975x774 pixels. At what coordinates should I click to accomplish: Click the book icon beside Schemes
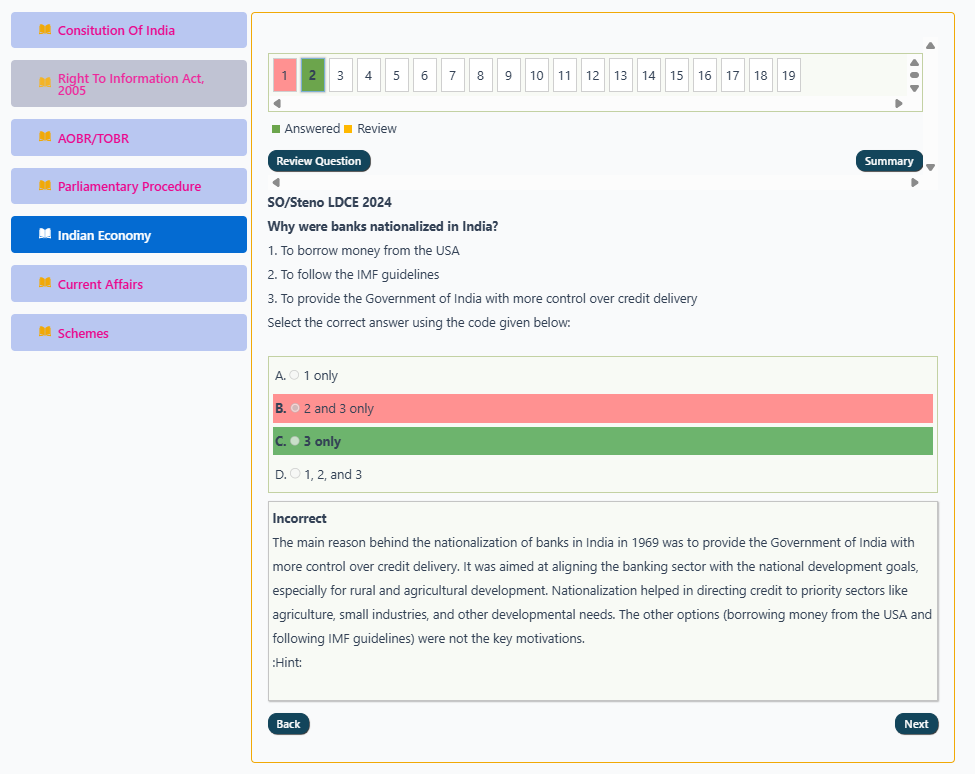(x=45, y=331)
